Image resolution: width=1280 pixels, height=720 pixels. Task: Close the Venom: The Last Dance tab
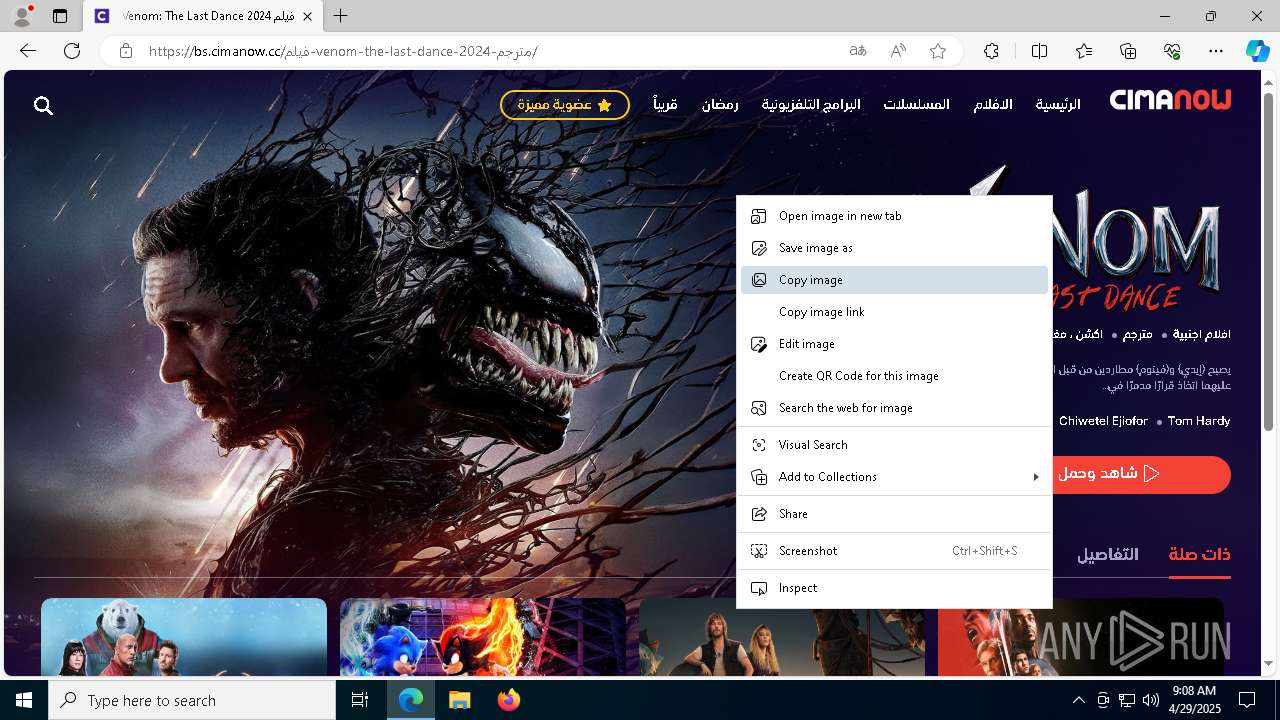307,16
